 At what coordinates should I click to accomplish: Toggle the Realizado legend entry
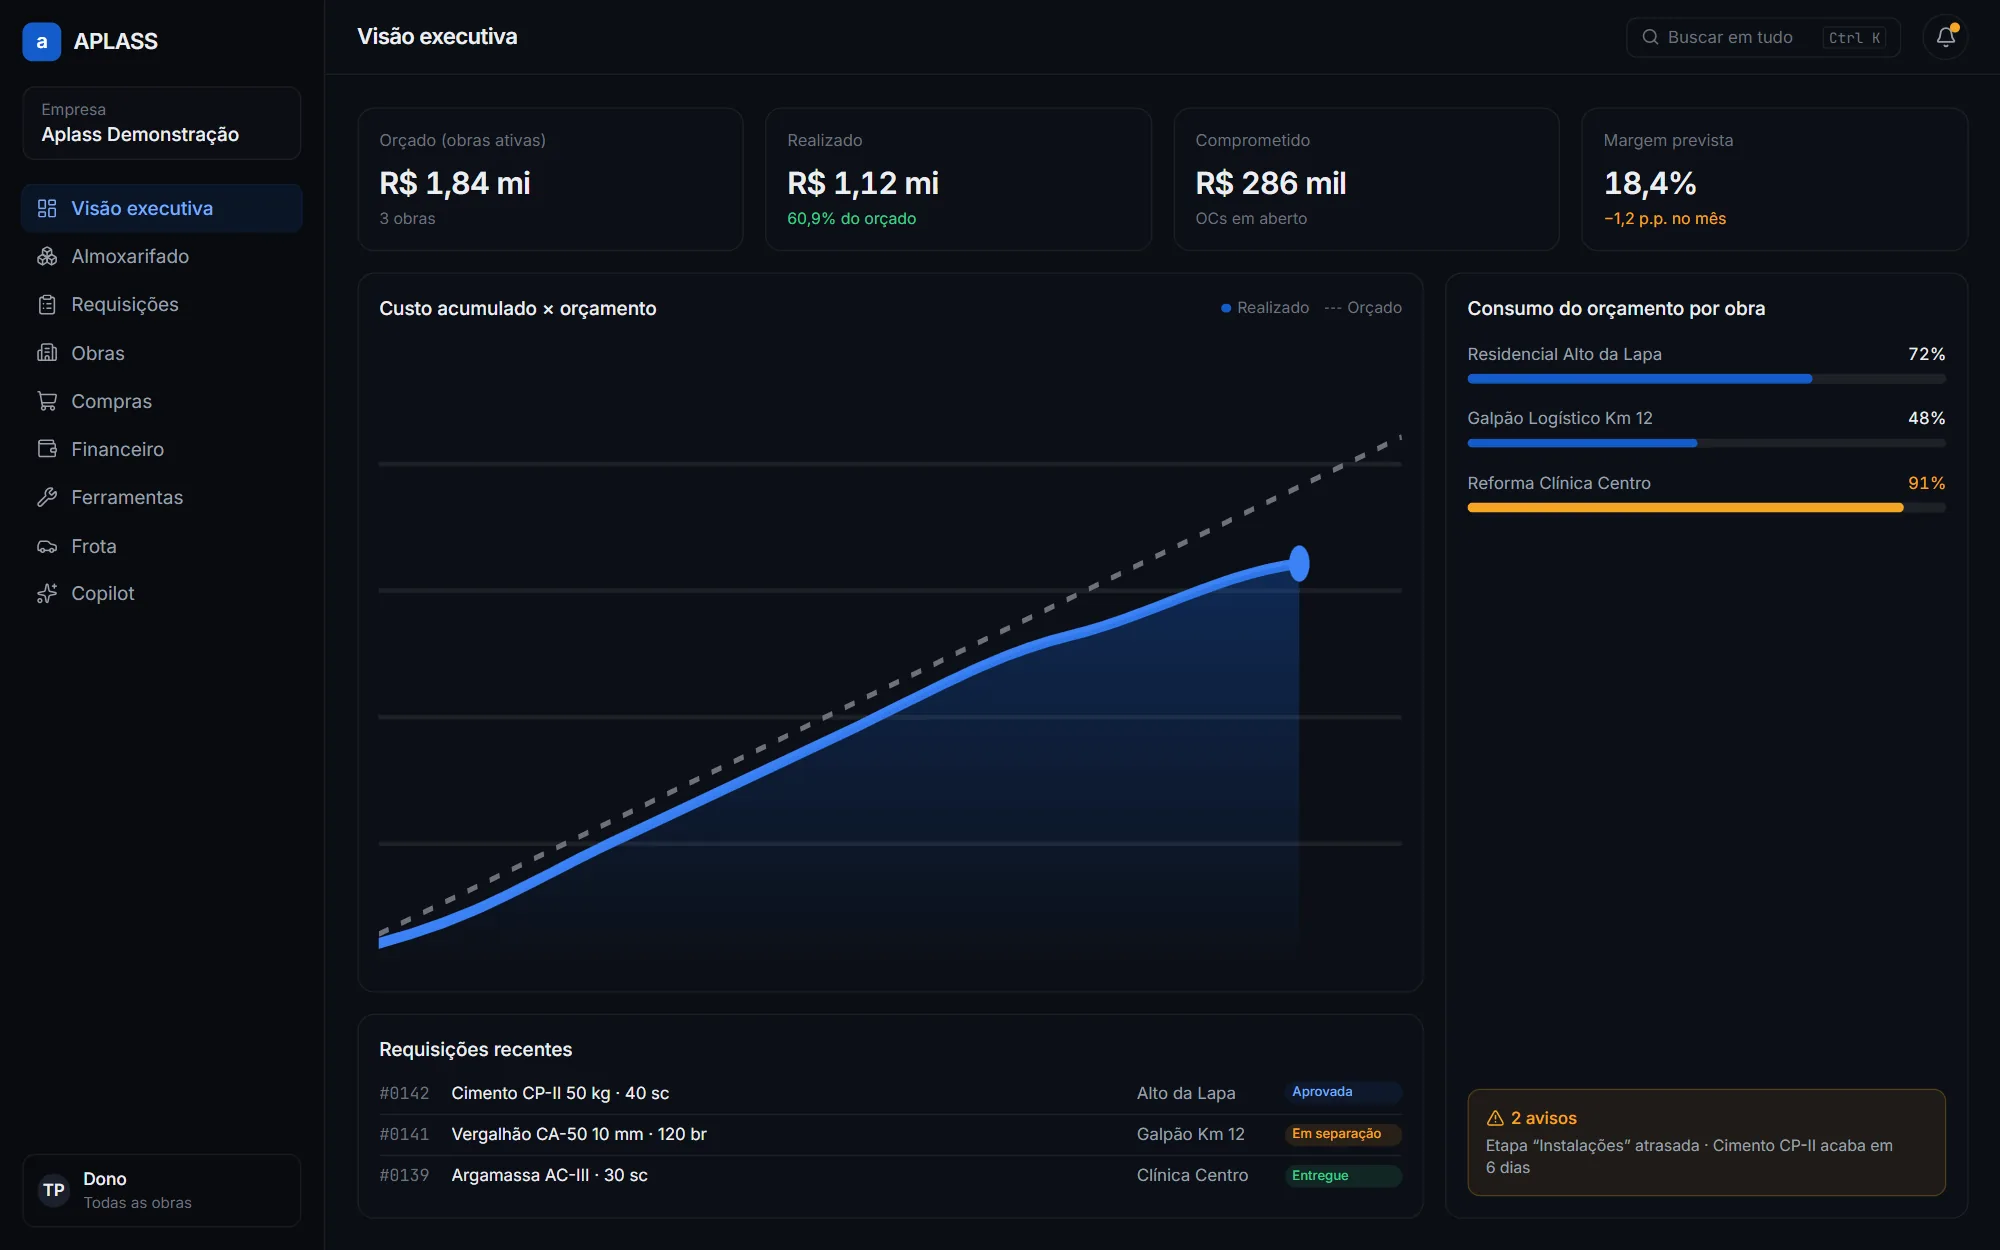point(1265,308)
